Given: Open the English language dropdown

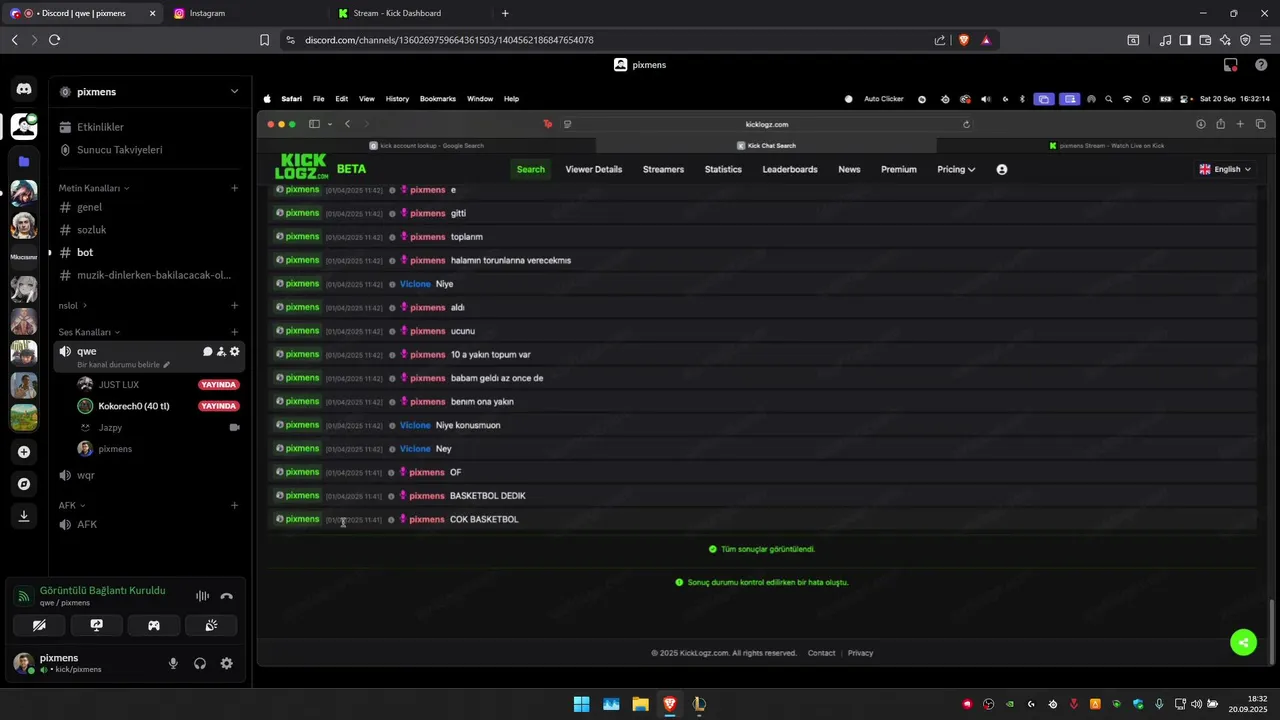Looking at the screenshot, I should tap(1225, 169).
